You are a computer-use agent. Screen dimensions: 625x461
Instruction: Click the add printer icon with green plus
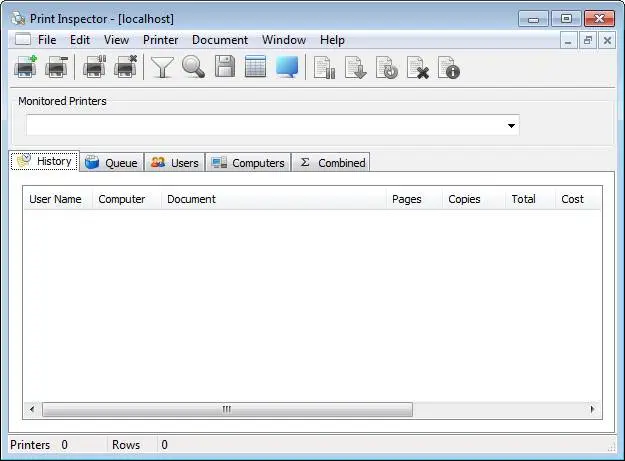click(x=26, y=67)
